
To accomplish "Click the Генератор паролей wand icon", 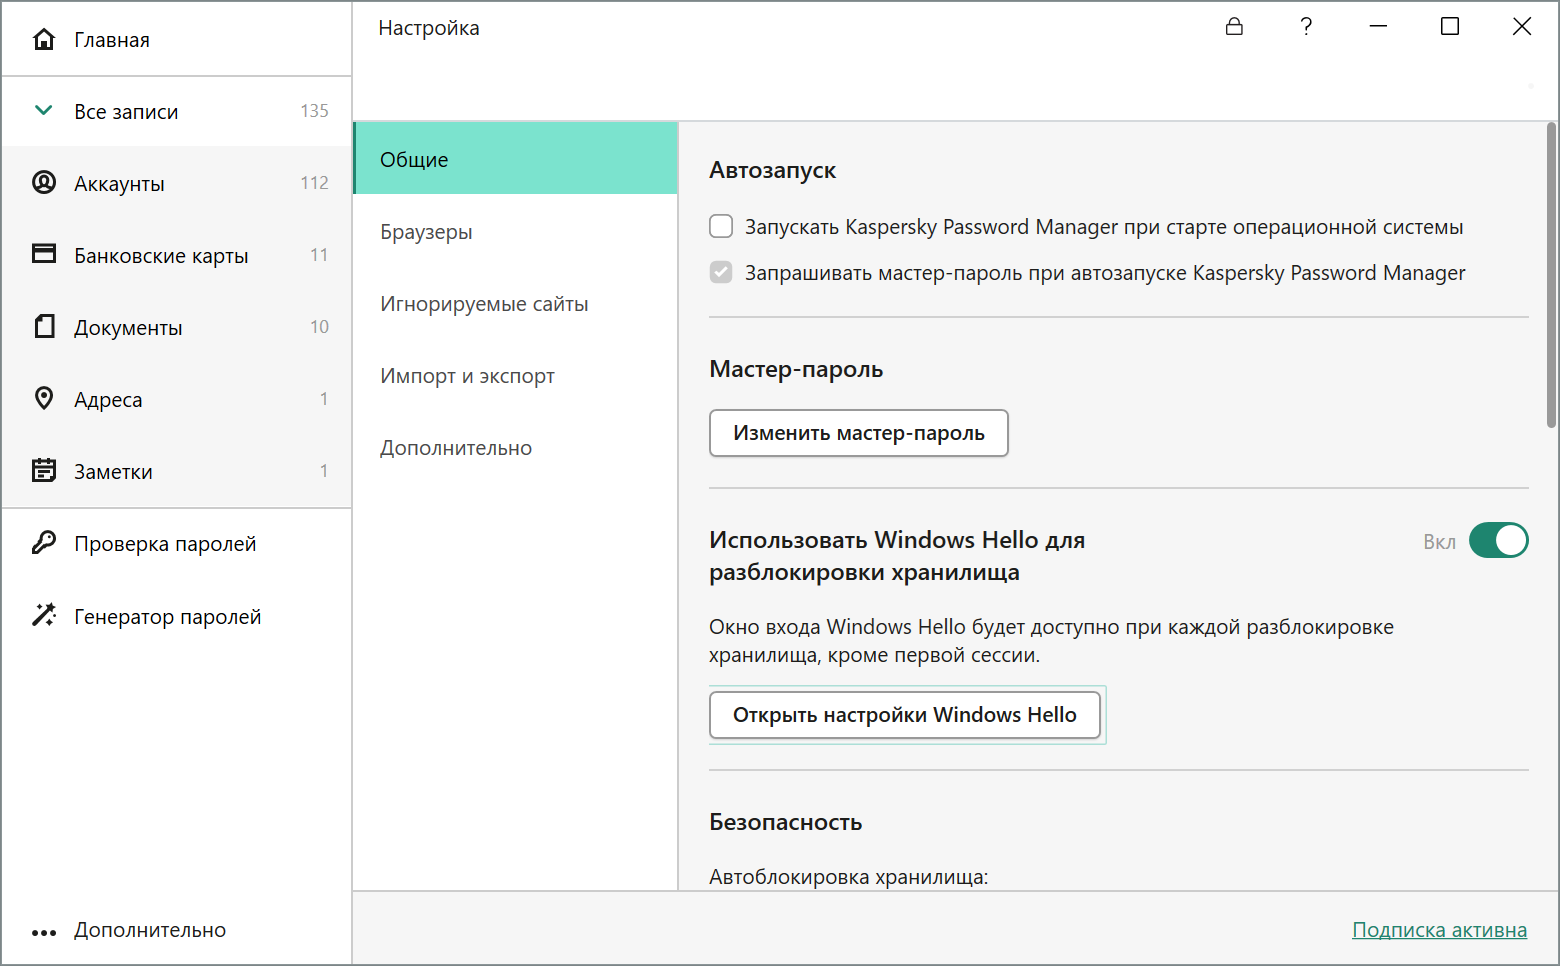I will [x=44, y=615].
